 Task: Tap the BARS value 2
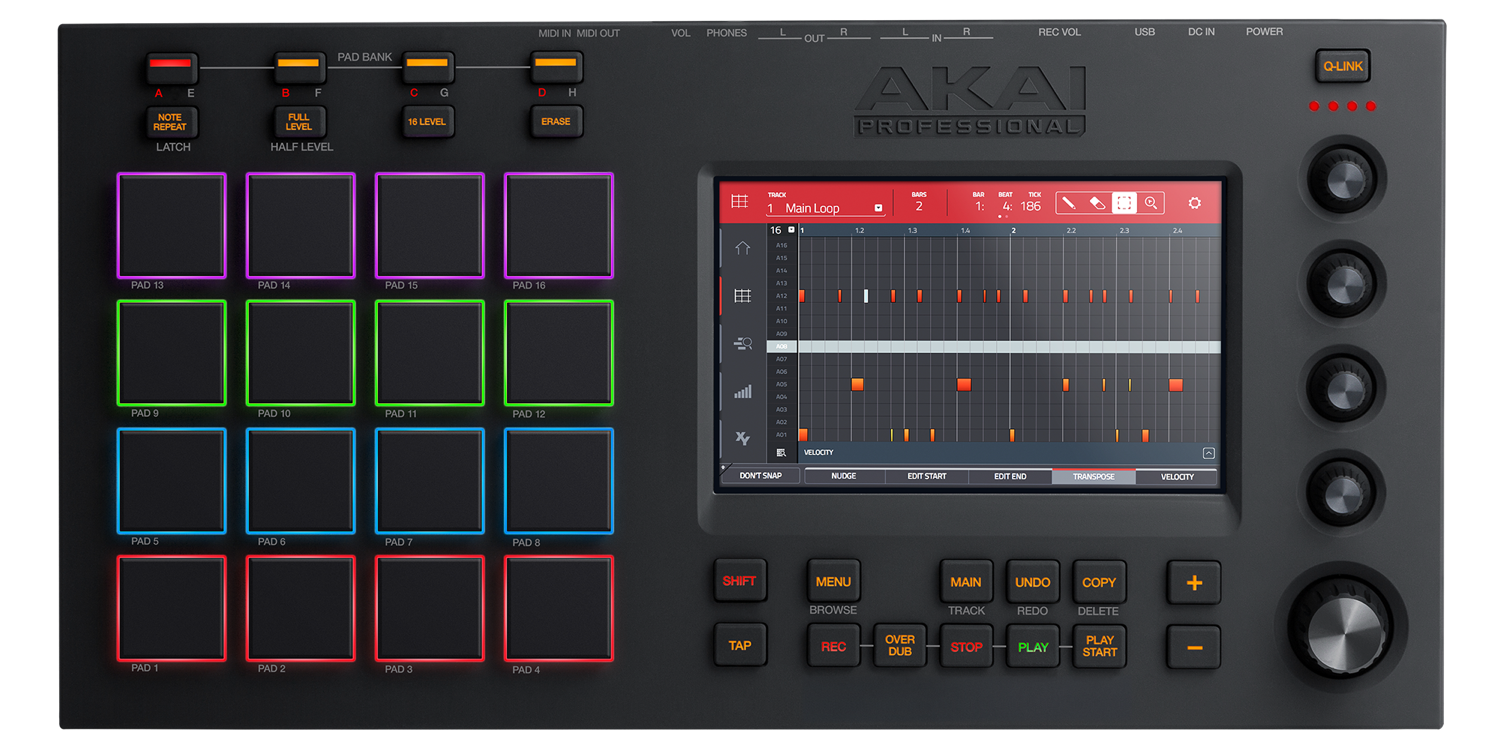click(x=918, y=207)
